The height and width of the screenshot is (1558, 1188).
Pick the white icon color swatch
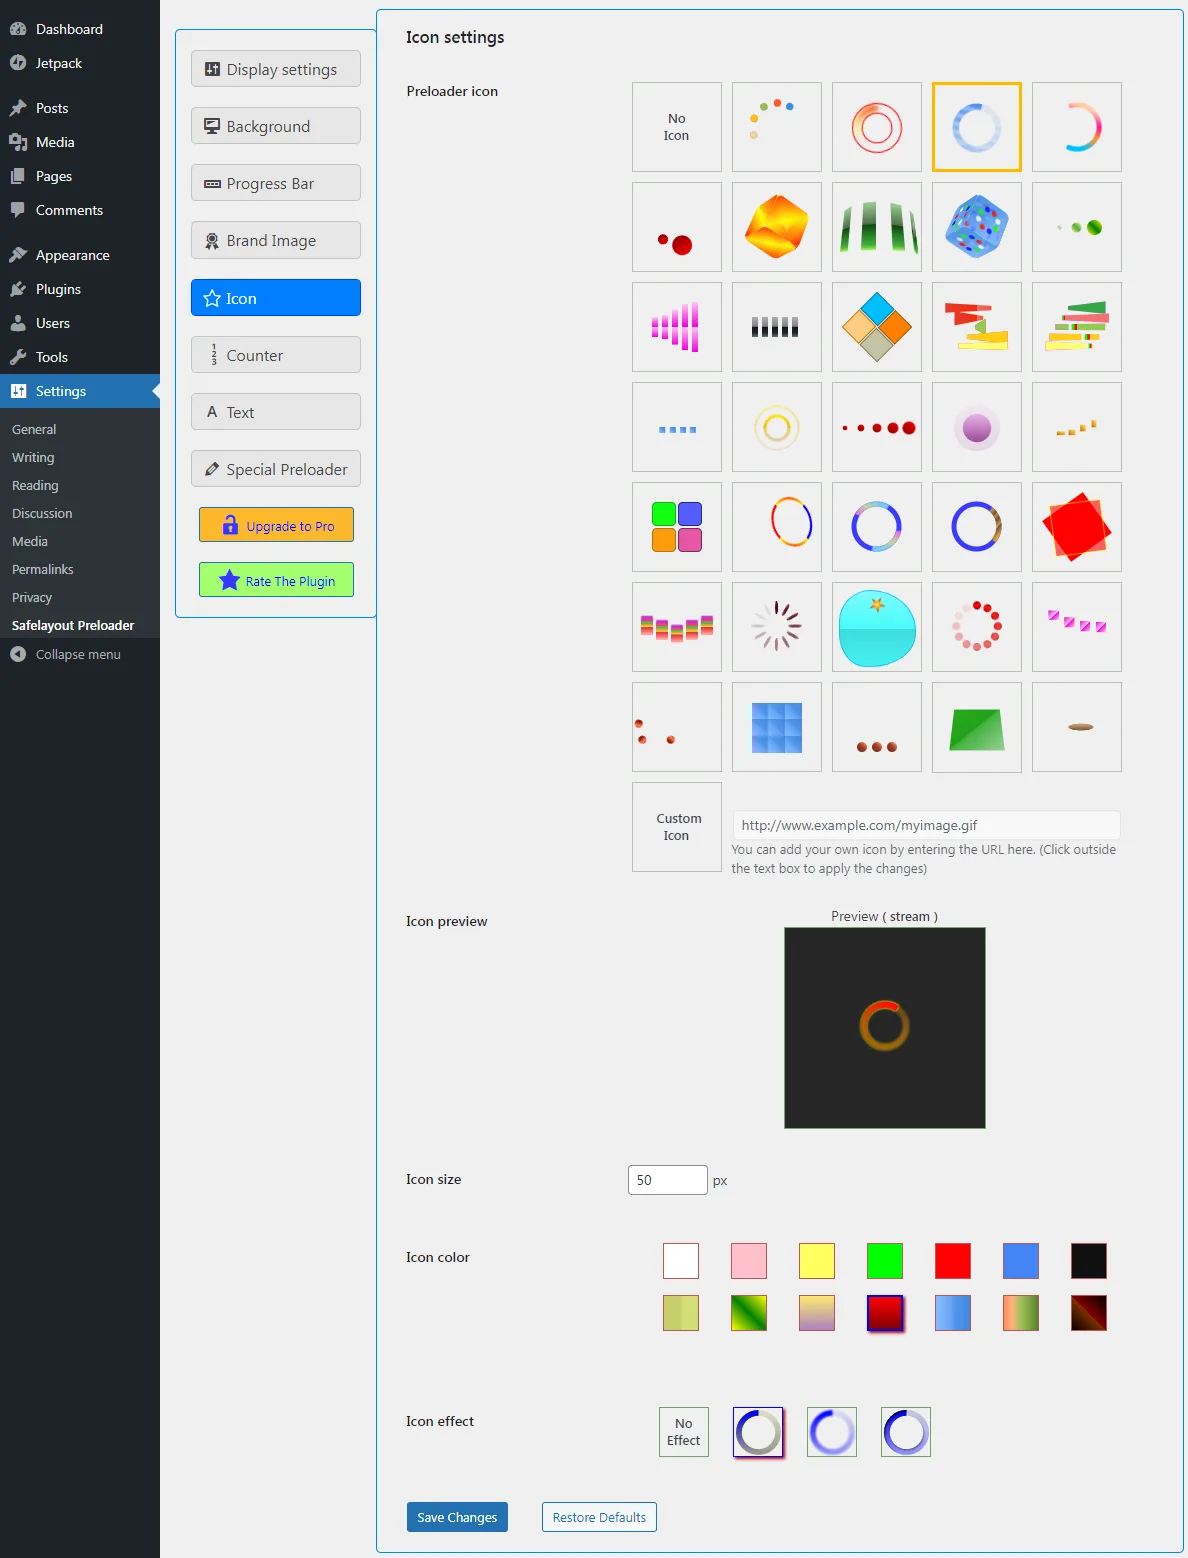click(x=681, y=1261)
